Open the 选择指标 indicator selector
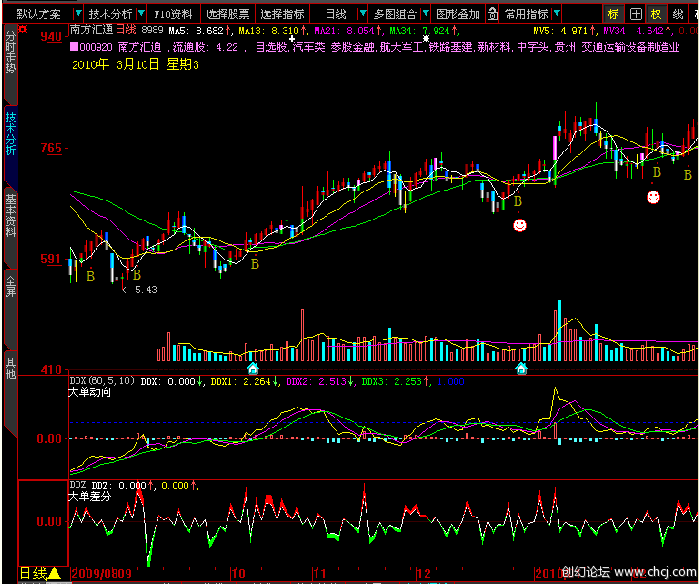Viewport: 700px width, 584px height. point(282,14)
